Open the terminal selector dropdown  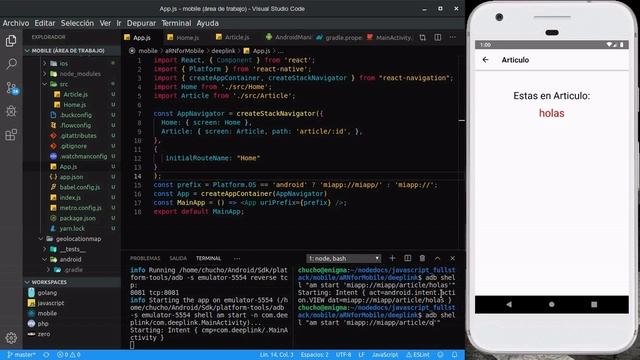(344, 258)
